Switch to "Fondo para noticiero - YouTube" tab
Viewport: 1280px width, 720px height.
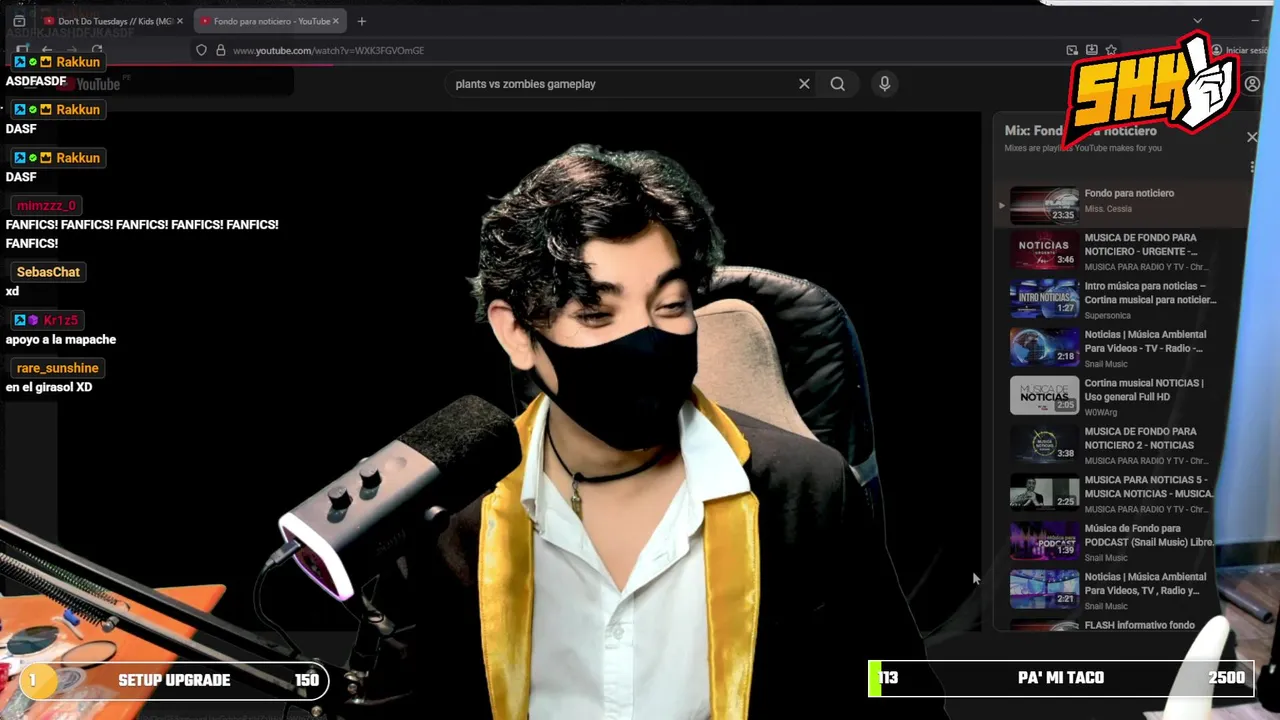268,21
